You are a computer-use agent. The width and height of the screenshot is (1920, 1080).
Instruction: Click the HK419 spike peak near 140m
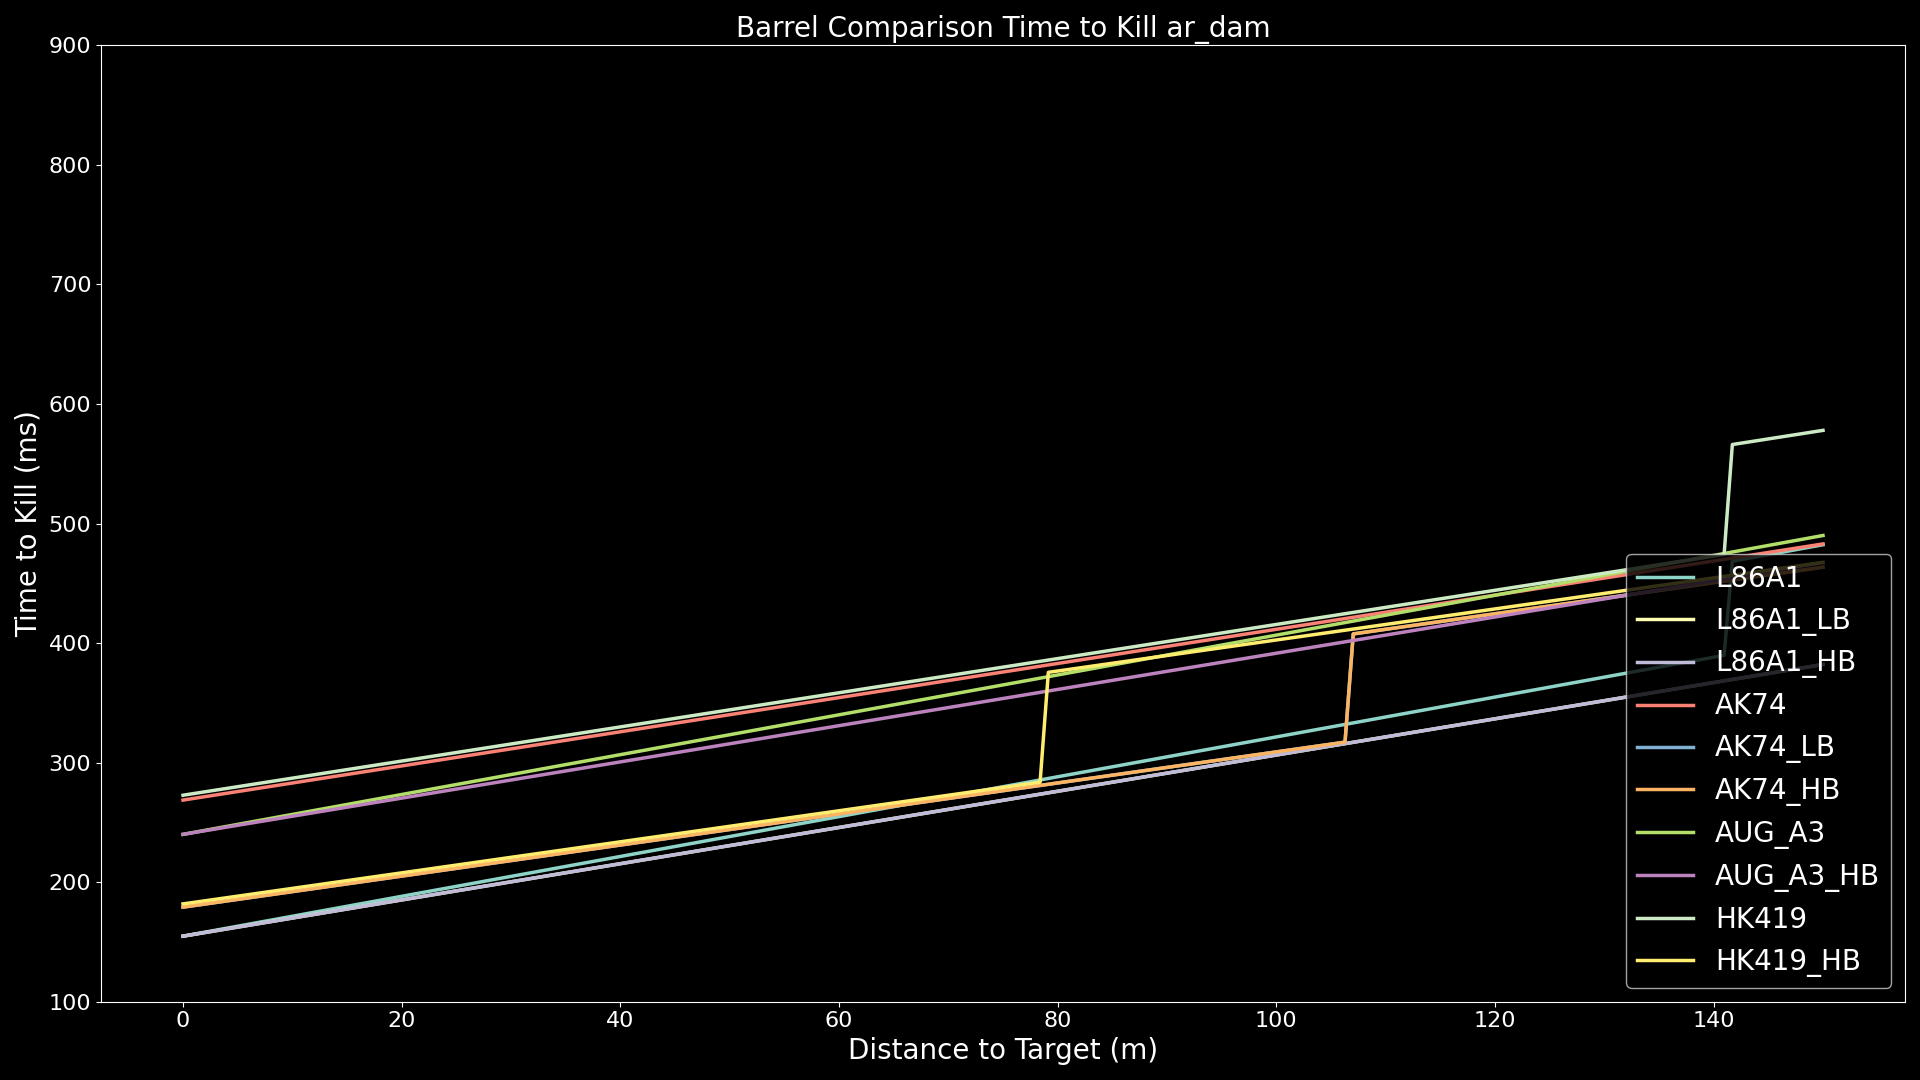pyautogui.click(x=1732, y=445)
